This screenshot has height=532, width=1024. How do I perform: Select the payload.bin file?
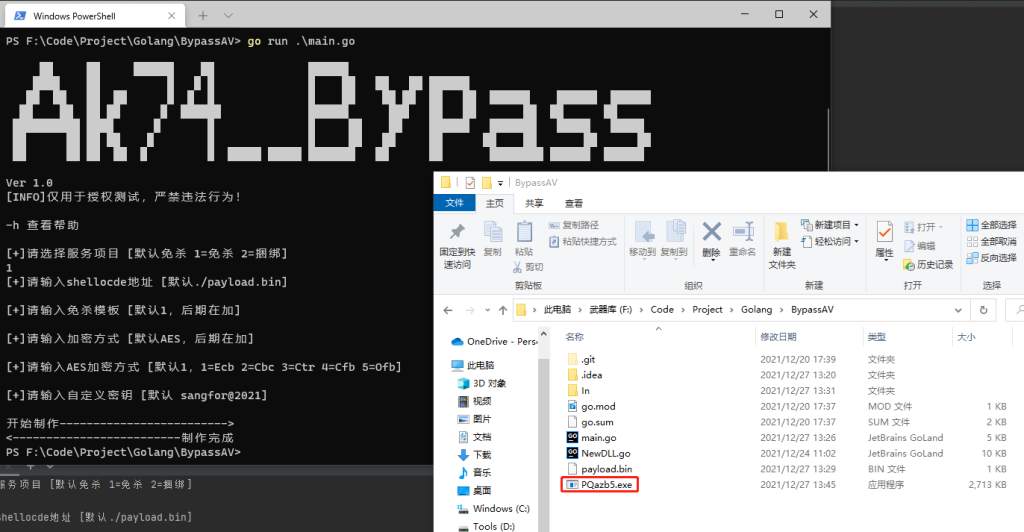tap(600, 469)
